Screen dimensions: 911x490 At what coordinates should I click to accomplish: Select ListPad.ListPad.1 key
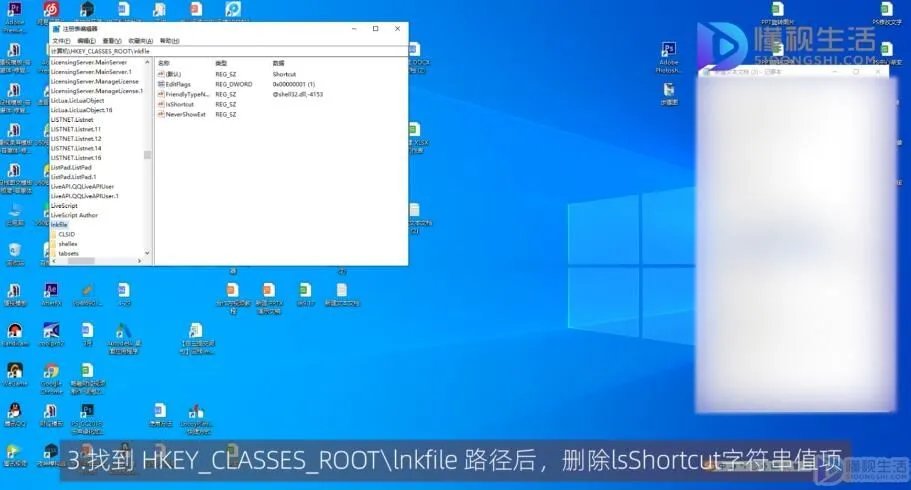(x=73, y=177)
